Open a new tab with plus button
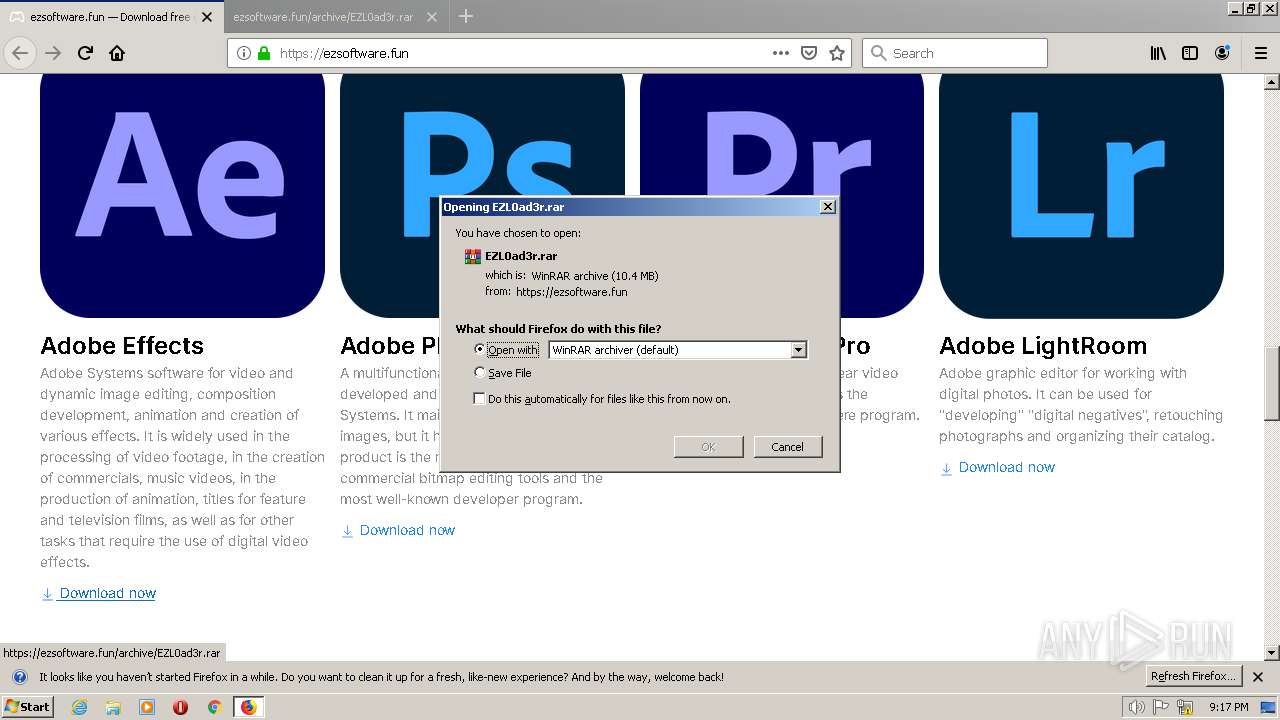The width and height of the screenshot is (1280, 720). (x=466, y=16)
